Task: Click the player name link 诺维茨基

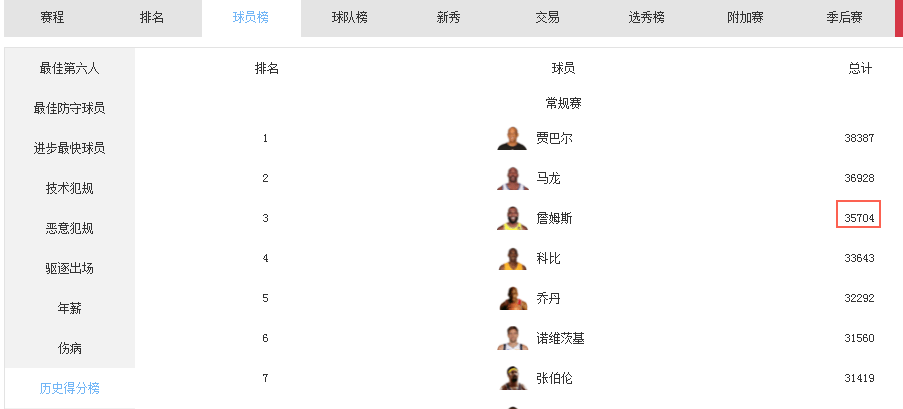Action: coord(560,338)
